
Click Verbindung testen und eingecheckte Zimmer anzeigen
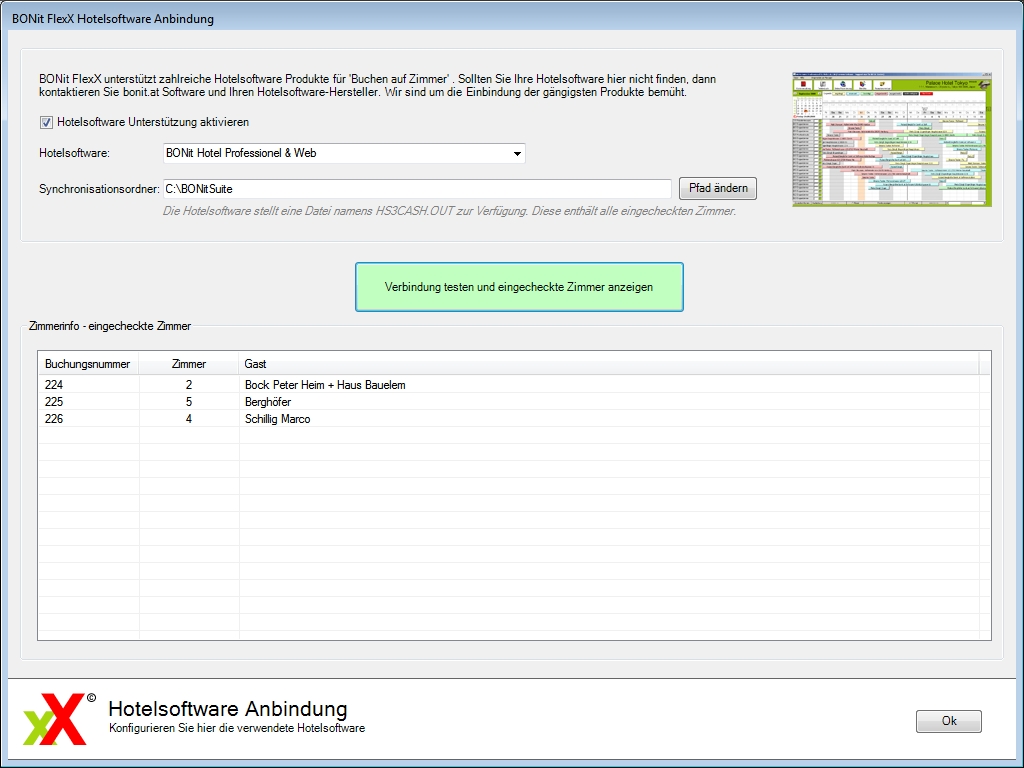519,287
